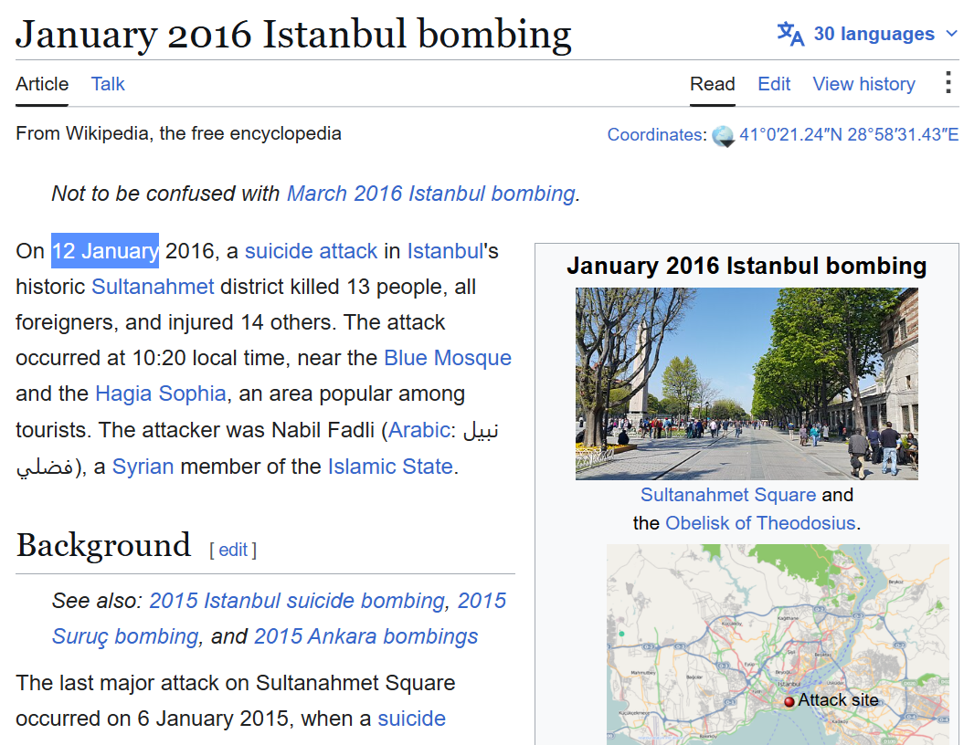Image resolution: width=974 pixels, height=745 pixels.
Task: Click the translate languages icon
Action: [x=791, y=34]
